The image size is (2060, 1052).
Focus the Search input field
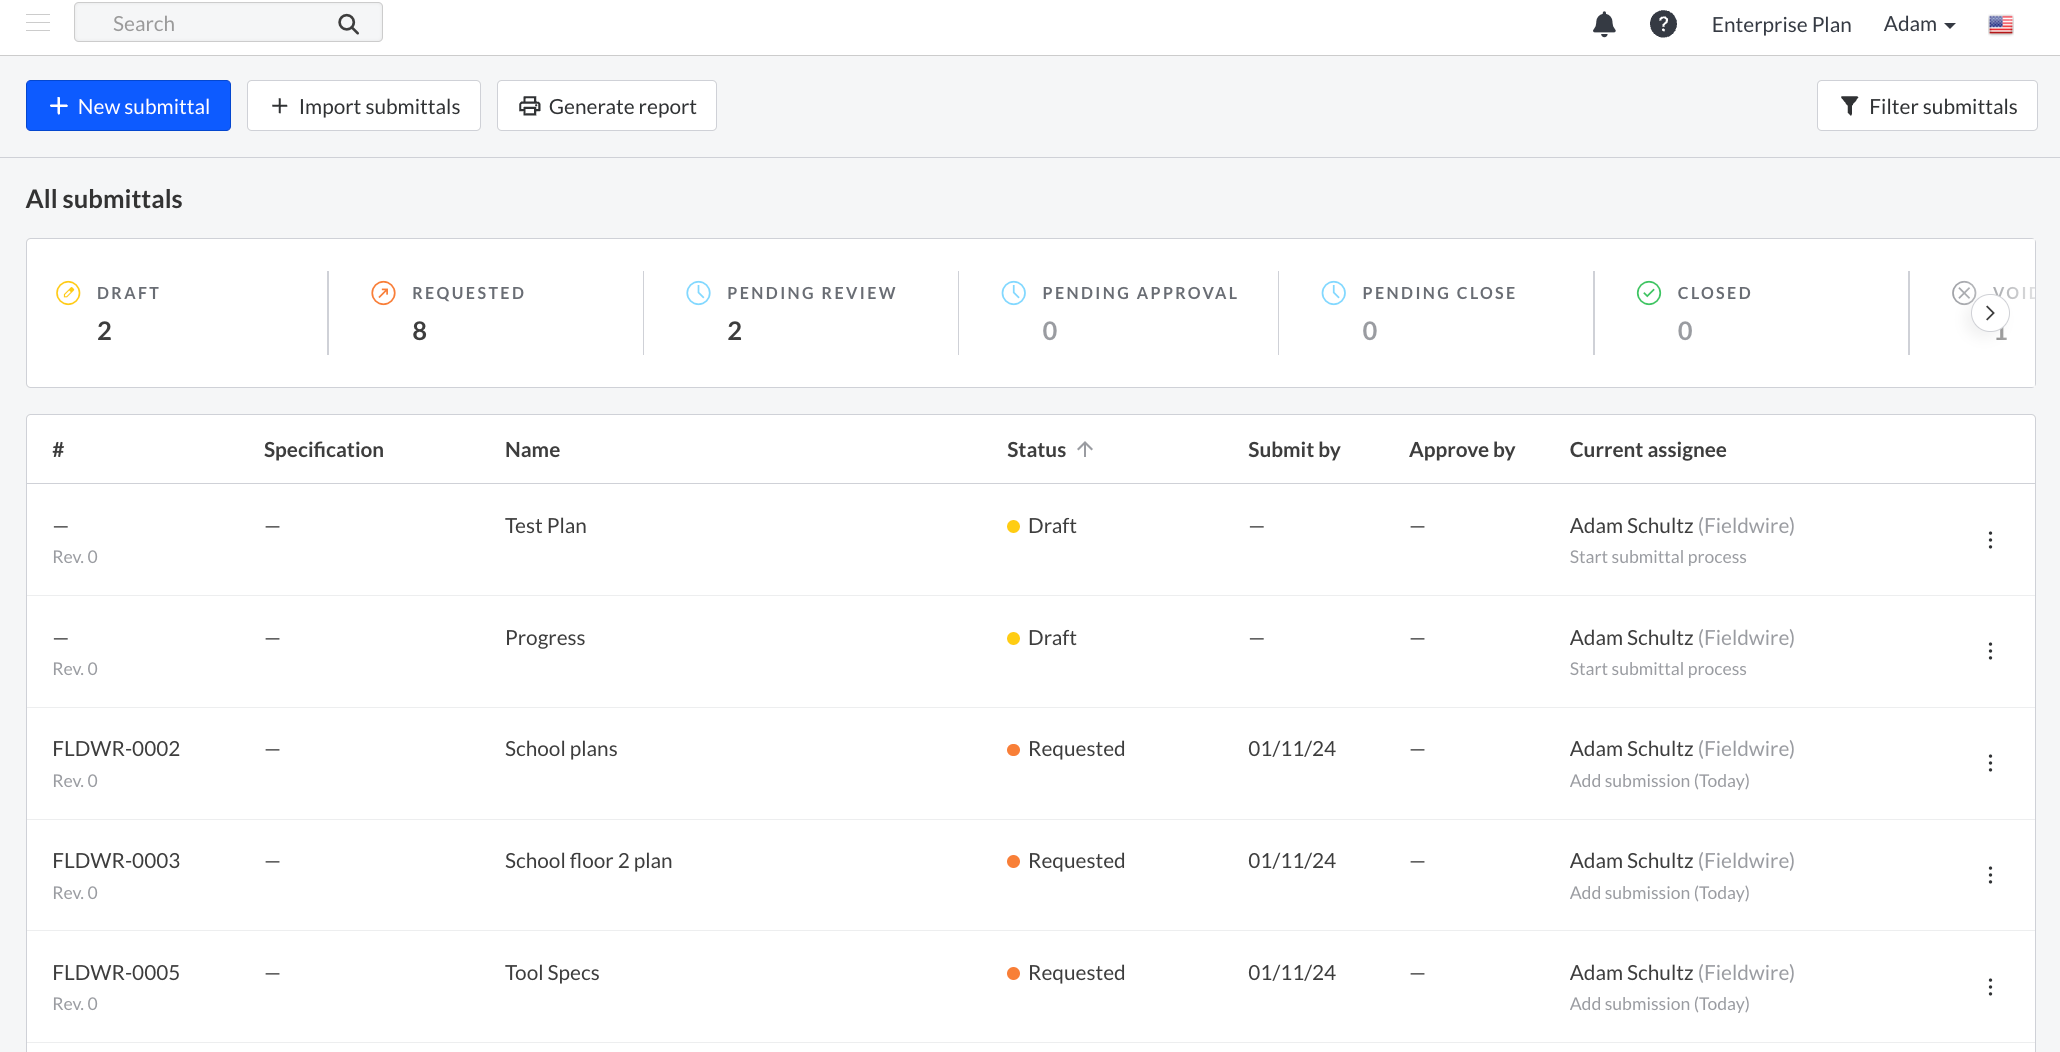coord(228,23)
